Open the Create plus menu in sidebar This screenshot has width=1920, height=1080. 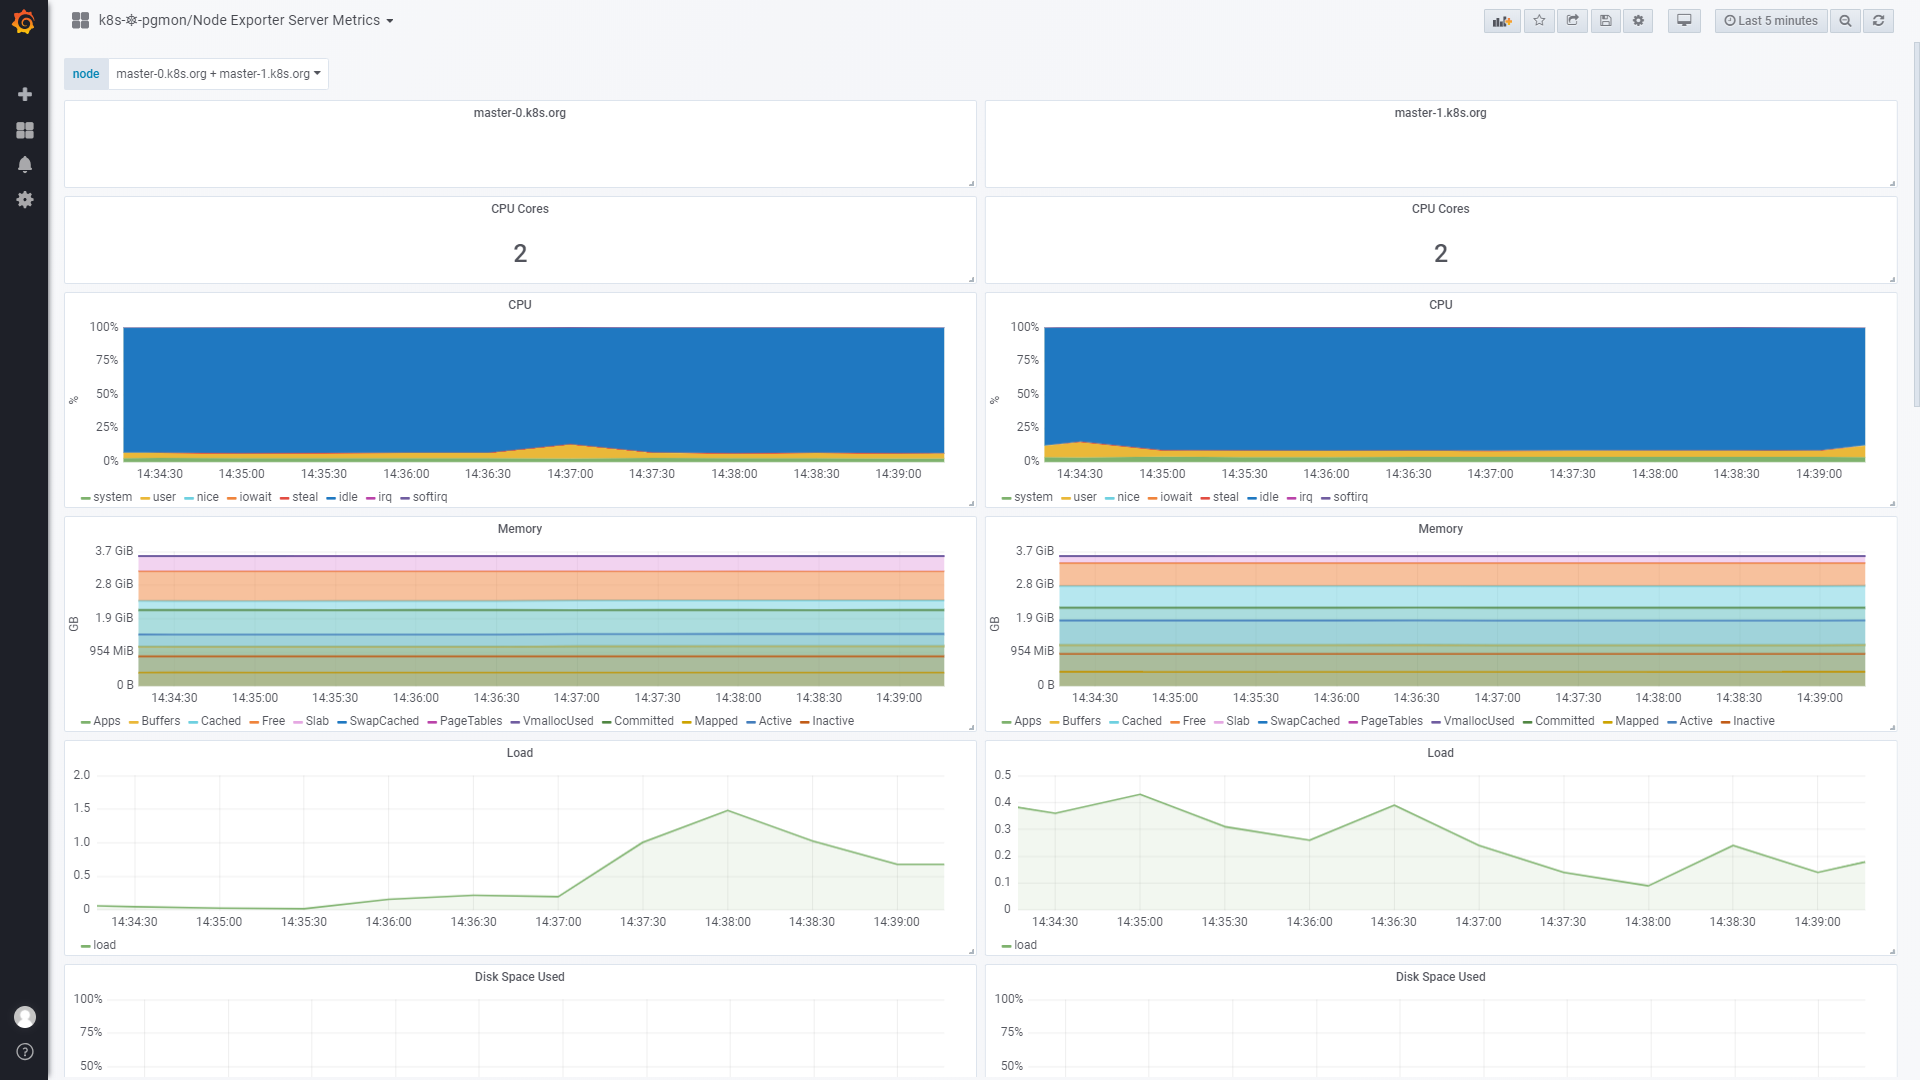(25, 94)
